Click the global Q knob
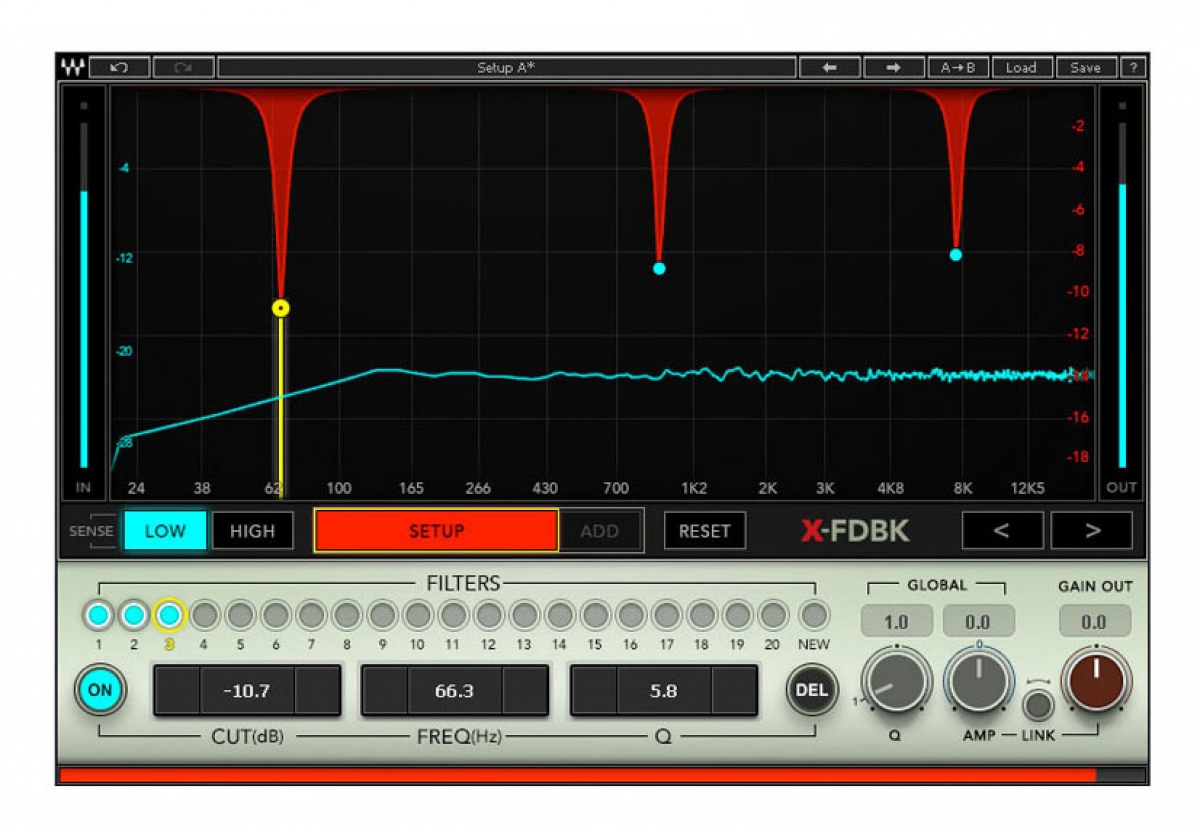Image resolution: width=1200 pixels, height=831 pixels. pyautogui.click(x=896, y=681)
